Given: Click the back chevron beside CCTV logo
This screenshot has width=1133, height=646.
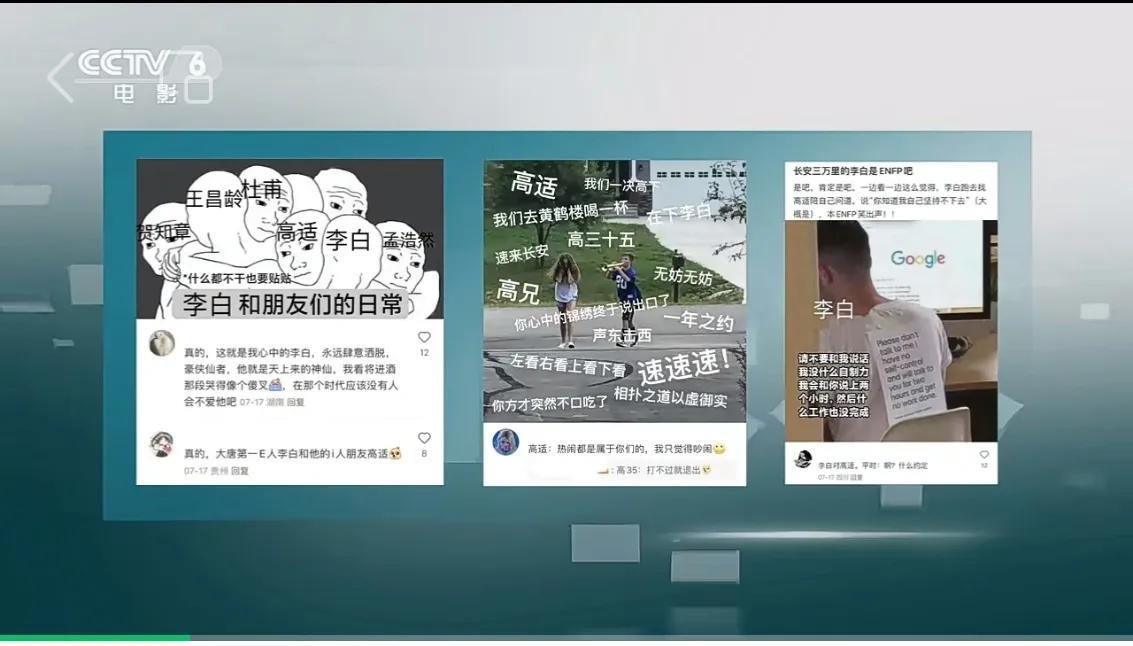Looking at the screenshot, I should point(60,78).
